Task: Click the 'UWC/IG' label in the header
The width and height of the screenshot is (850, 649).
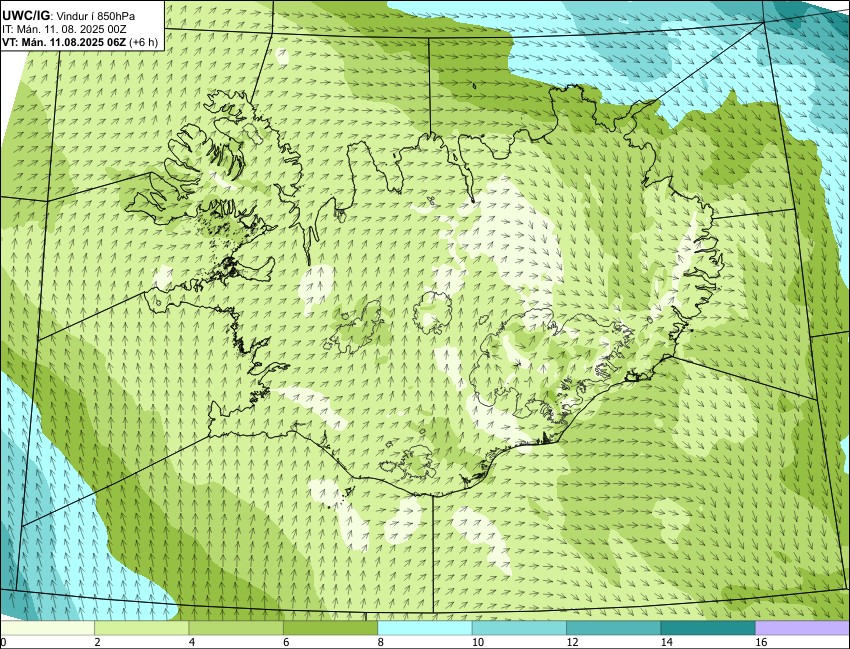Action: (25, 16)
